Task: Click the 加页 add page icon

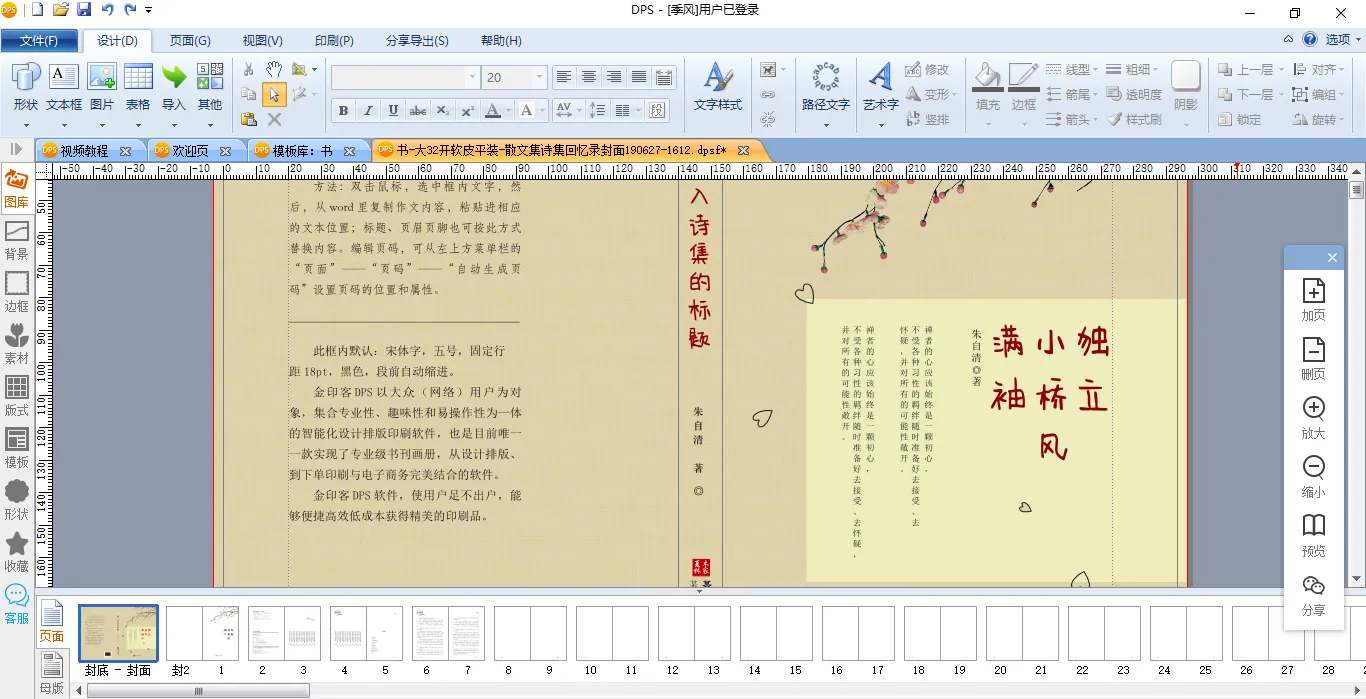Action: tap(1313, 300)
